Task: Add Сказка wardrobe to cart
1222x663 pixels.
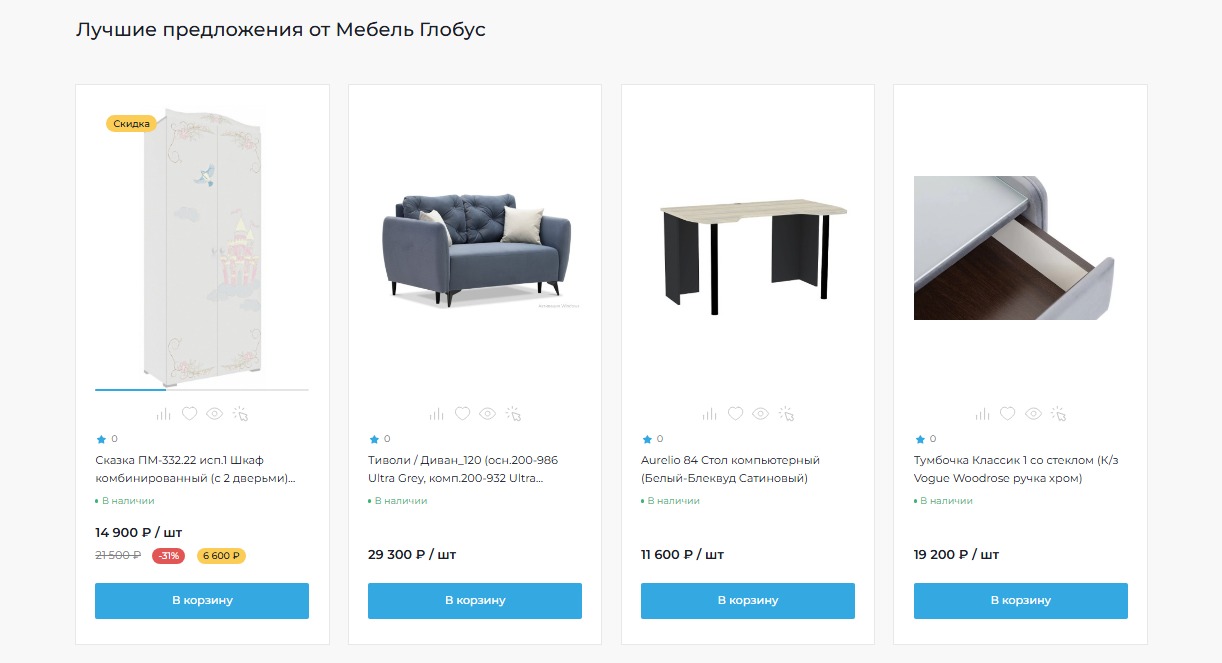Action: click(x=202, y=601)
